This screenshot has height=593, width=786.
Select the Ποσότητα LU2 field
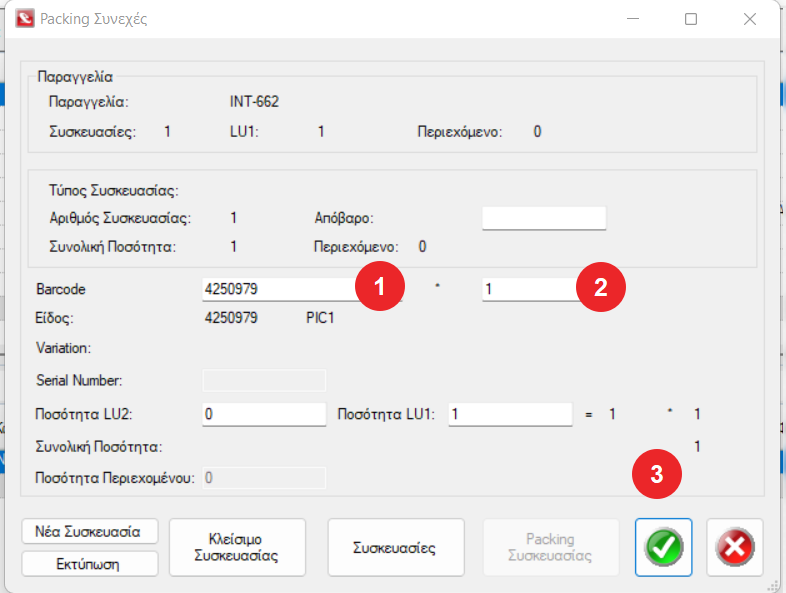point(264,415)
